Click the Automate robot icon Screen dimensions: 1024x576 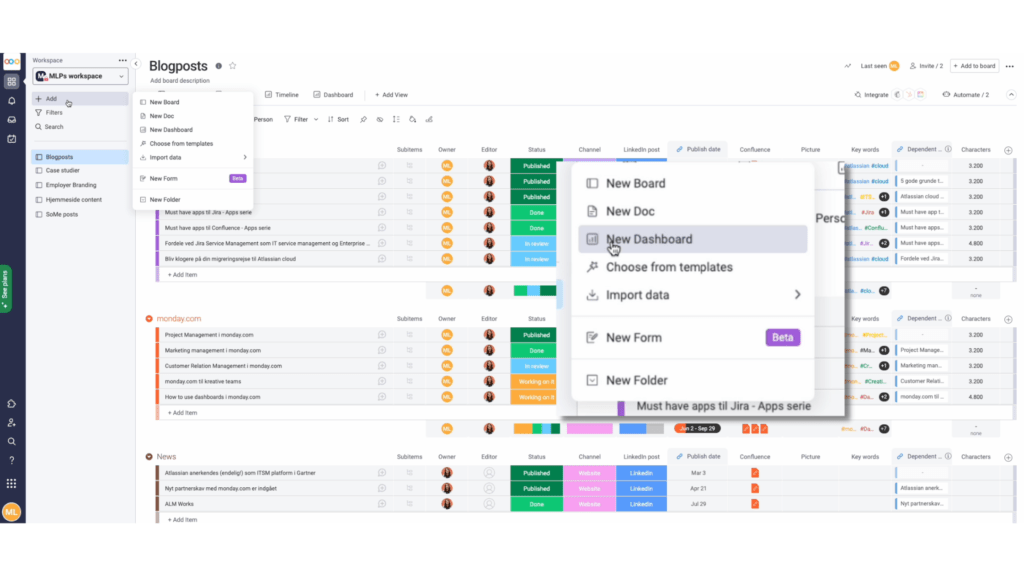pos(946,95)
